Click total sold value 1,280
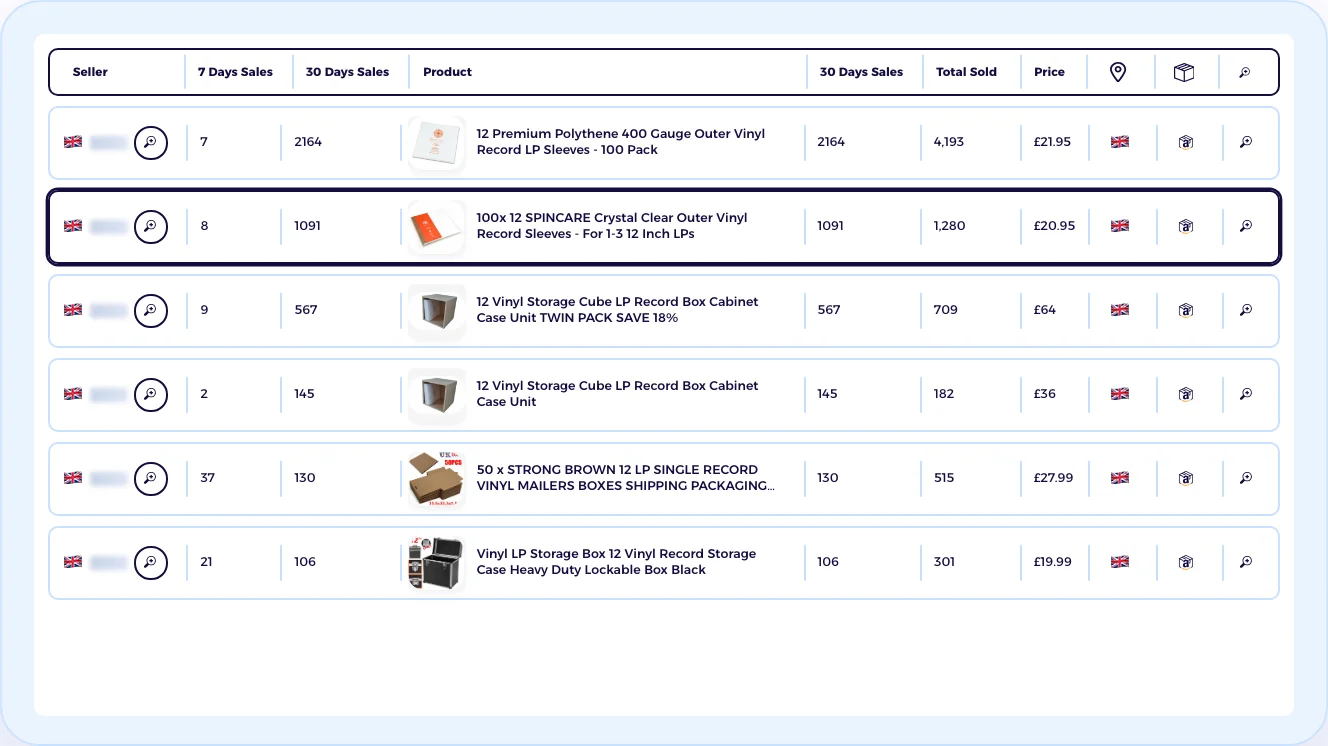 coord(950,226)
